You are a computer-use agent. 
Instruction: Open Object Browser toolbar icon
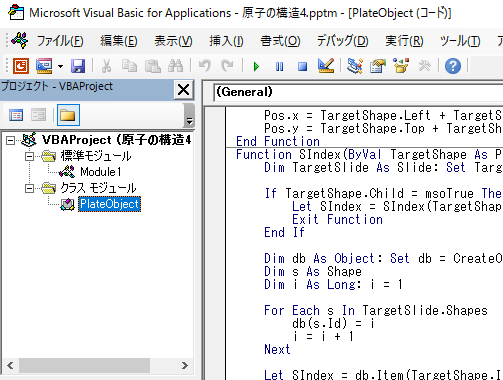[x=401, y=66]
